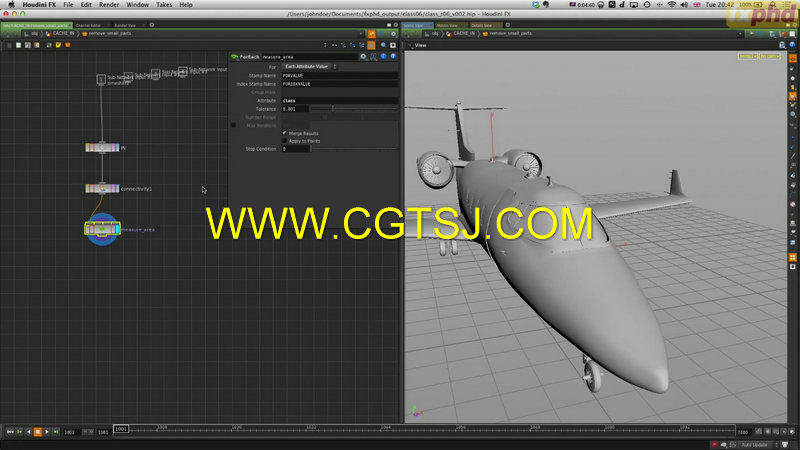Click the timeline frame marker 1001
The width and height of the screenshot is (800, 450).
click(121, 429)
